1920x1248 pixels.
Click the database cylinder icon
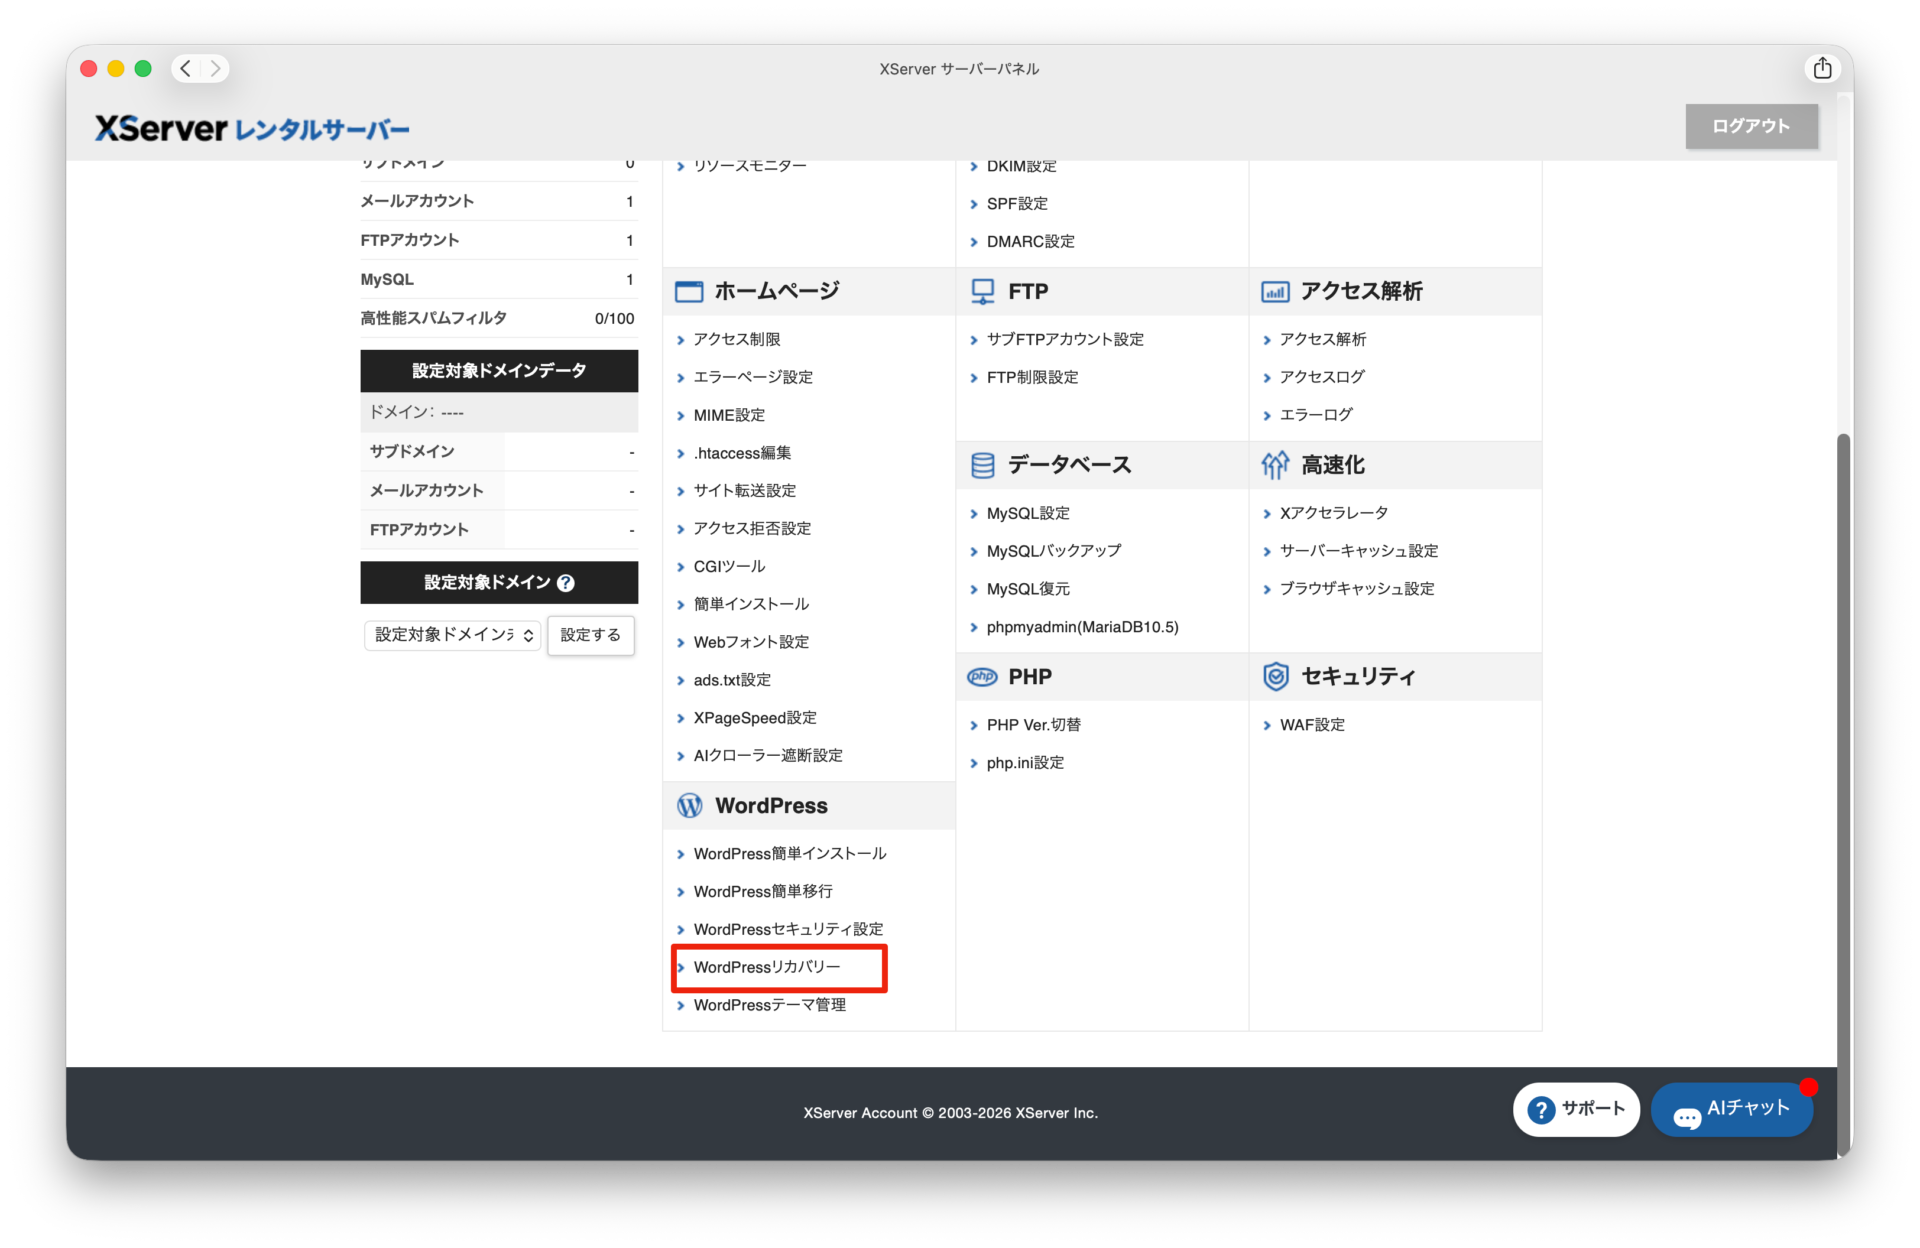(x=982, y=465)
